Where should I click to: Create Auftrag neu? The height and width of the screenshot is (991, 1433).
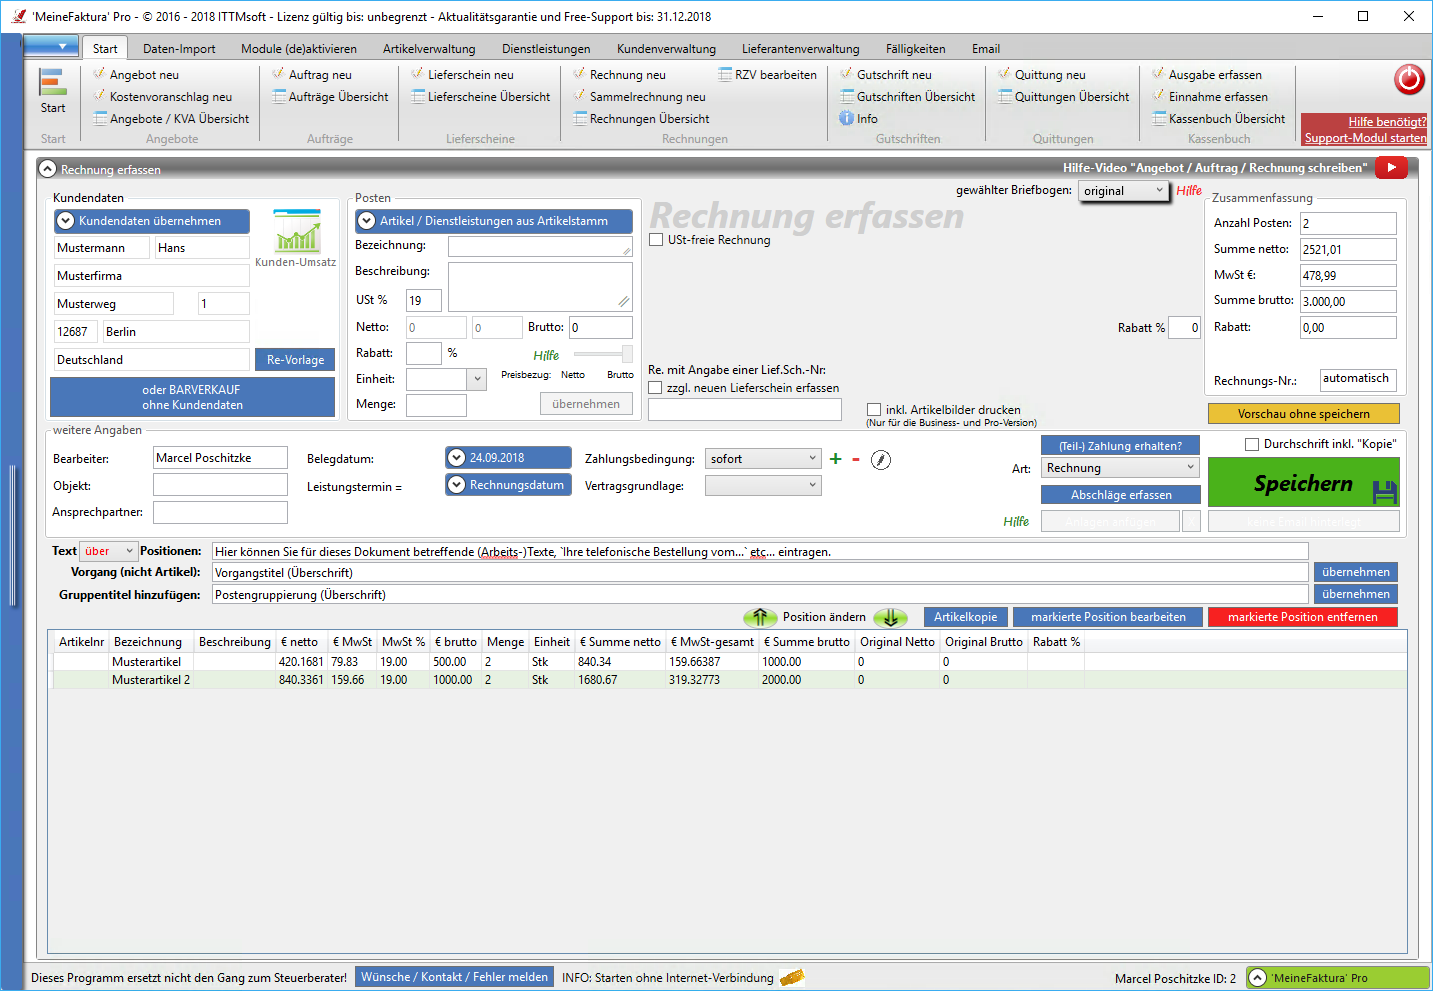pyautogui.click(x=312, y=74)
